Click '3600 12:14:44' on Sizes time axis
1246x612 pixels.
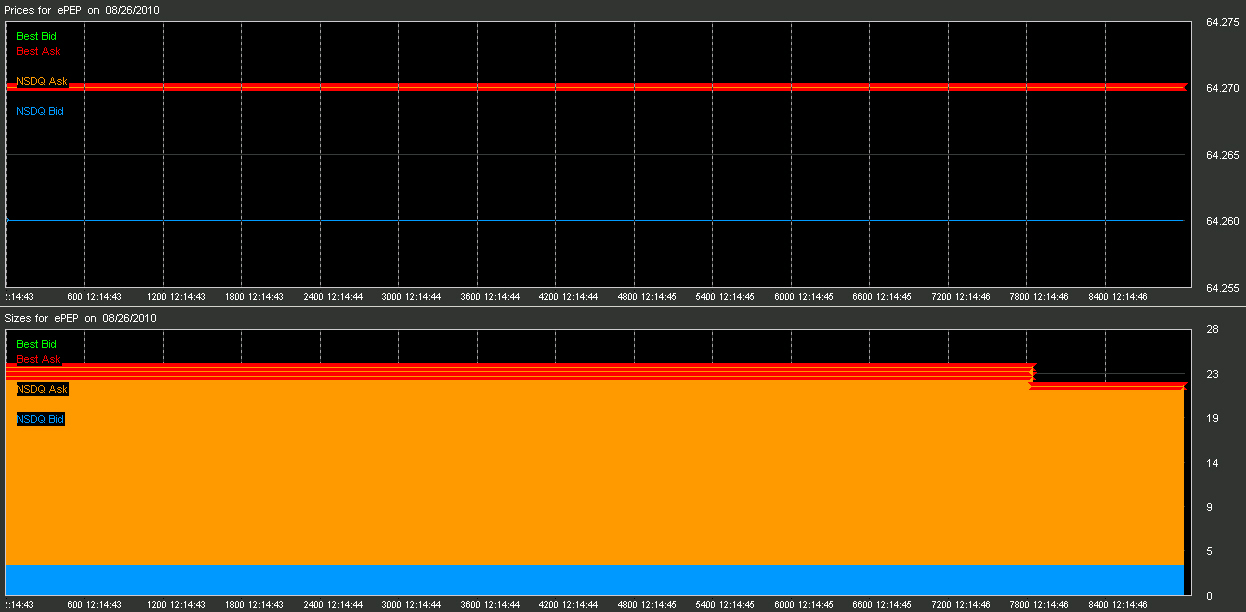[x=490, y=605]
